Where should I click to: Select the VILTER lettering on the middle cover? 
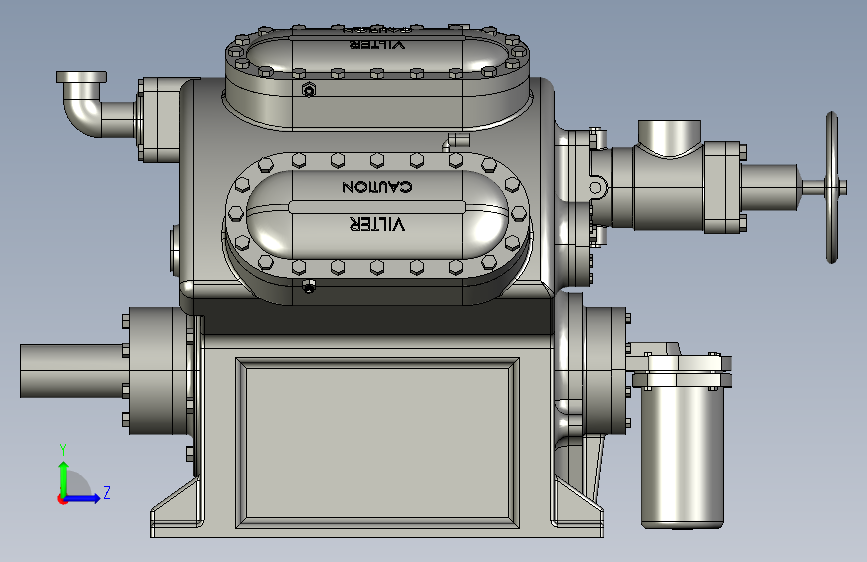[378, 223]
